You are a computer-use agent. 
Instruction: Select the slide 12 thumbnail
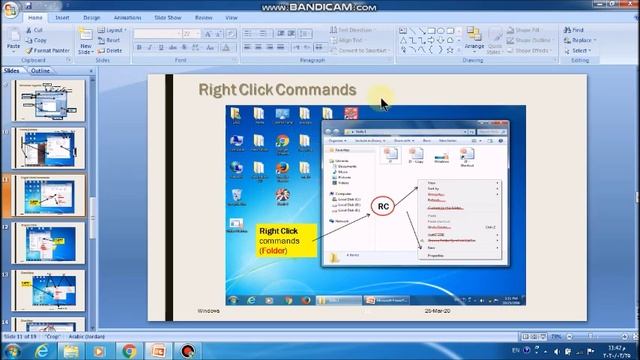(49, 243)
